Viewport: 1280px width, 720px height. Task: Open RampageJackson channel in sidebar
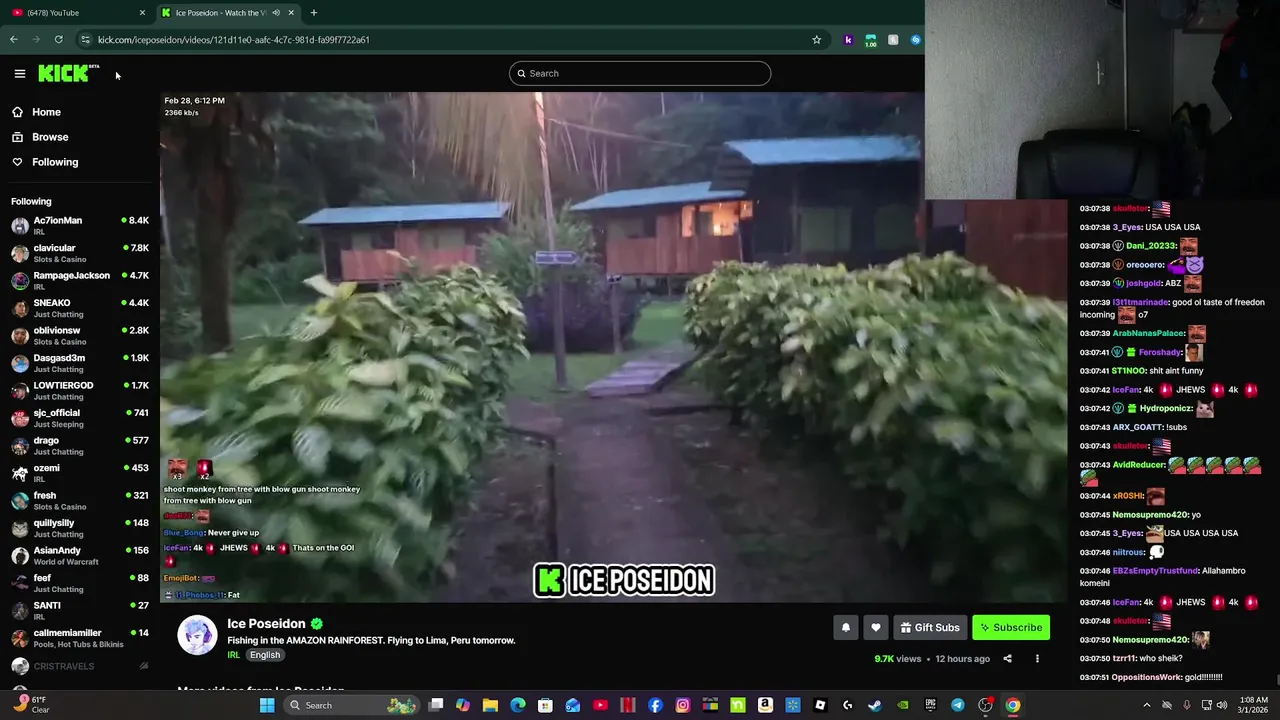click(80, 280)
